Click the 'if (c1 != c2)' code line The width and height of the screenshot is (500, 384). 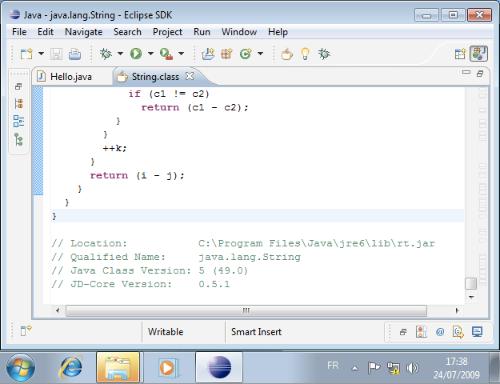click(x=169, y=94)
